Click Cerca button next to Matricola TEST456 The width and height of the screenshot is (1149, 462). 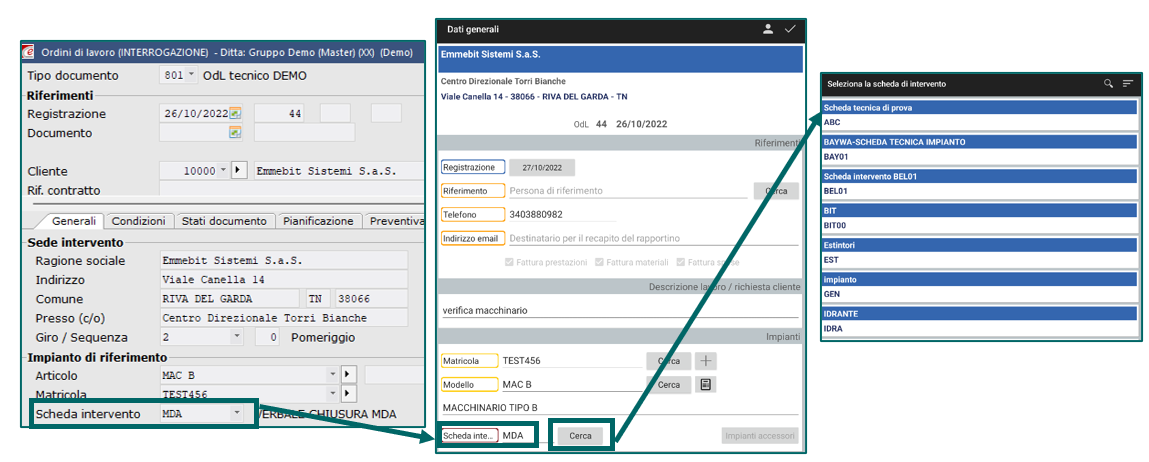point(668,361)
